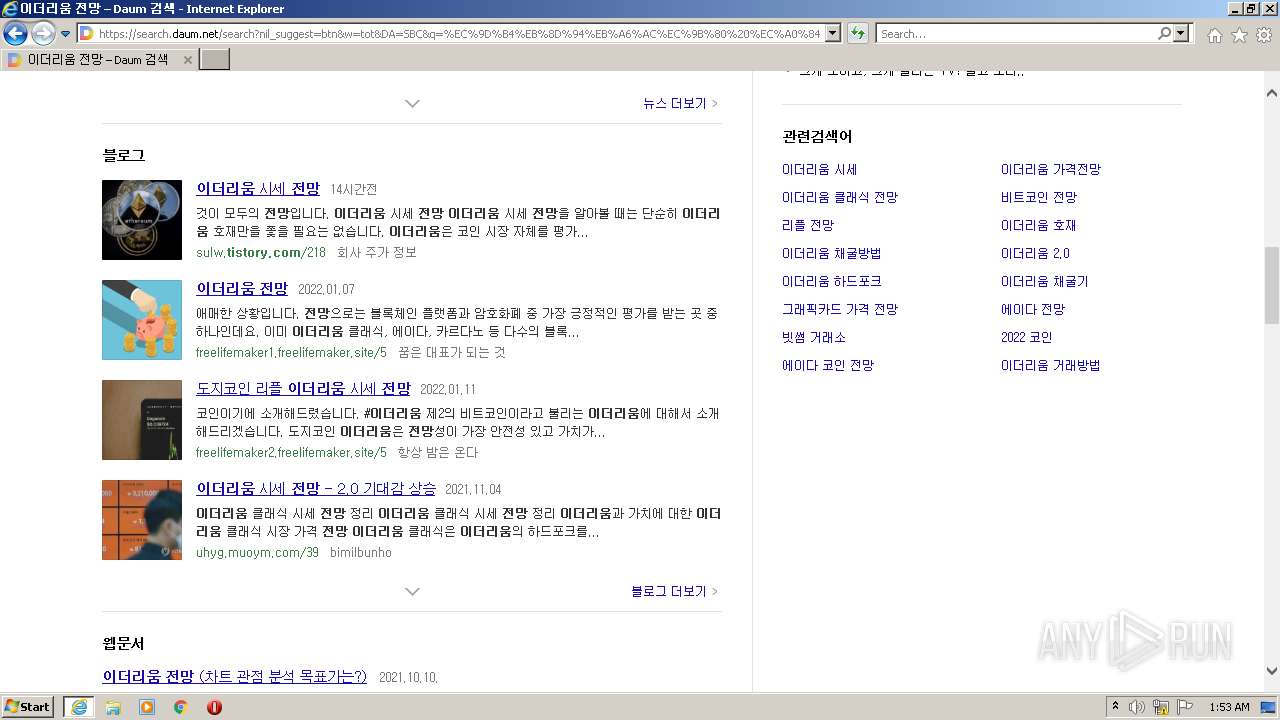Click related search 이더리움 2.0
Screen dimensions: 1280x720
click(1035, 254)
